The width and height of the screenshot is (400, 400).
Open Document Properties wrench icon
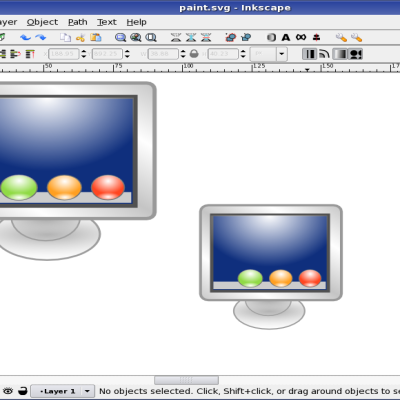(356, 37)
